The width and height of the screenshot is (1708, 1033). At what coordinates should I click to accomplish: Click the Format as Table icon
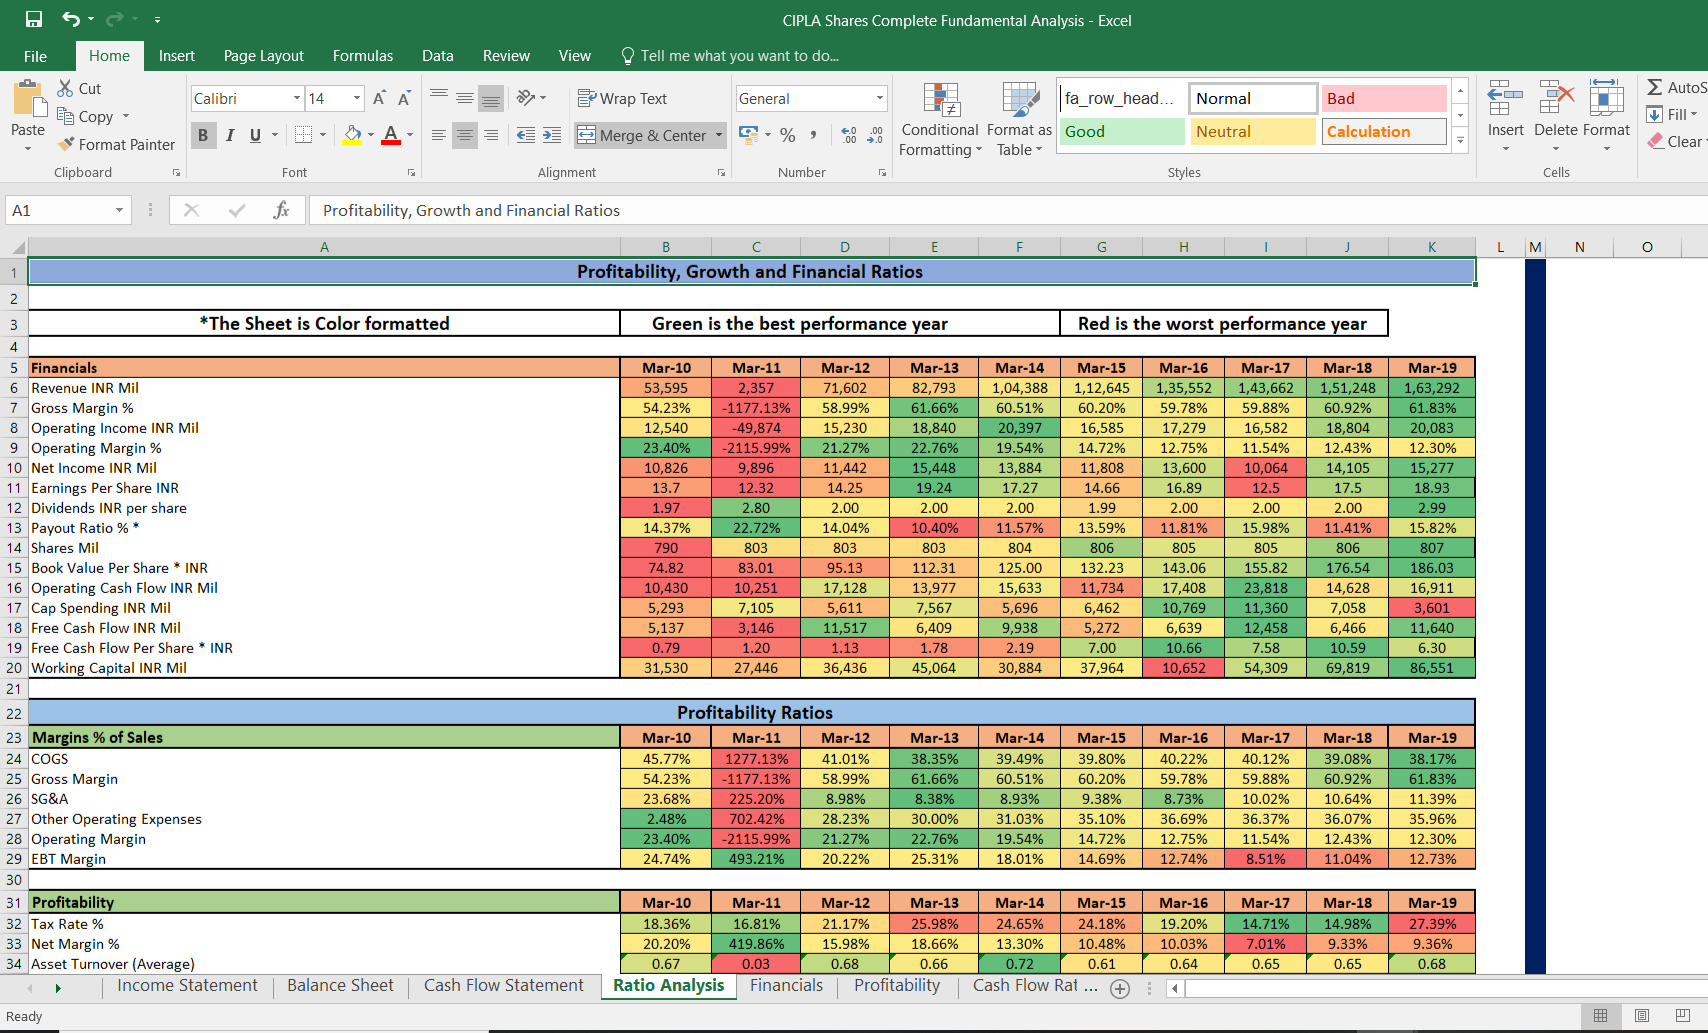(x=1018, y=122)
